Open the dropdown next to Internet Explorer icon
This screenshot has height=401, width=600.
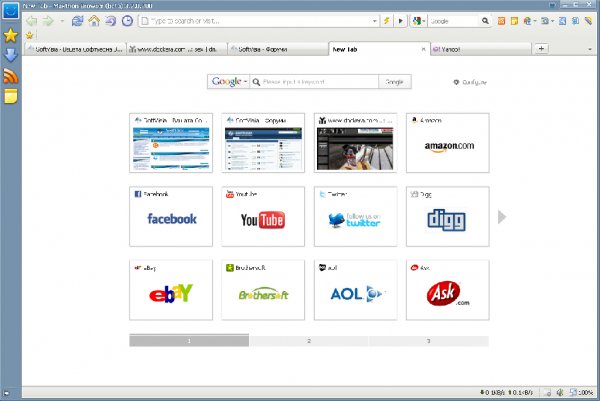(x=535, y=21)
